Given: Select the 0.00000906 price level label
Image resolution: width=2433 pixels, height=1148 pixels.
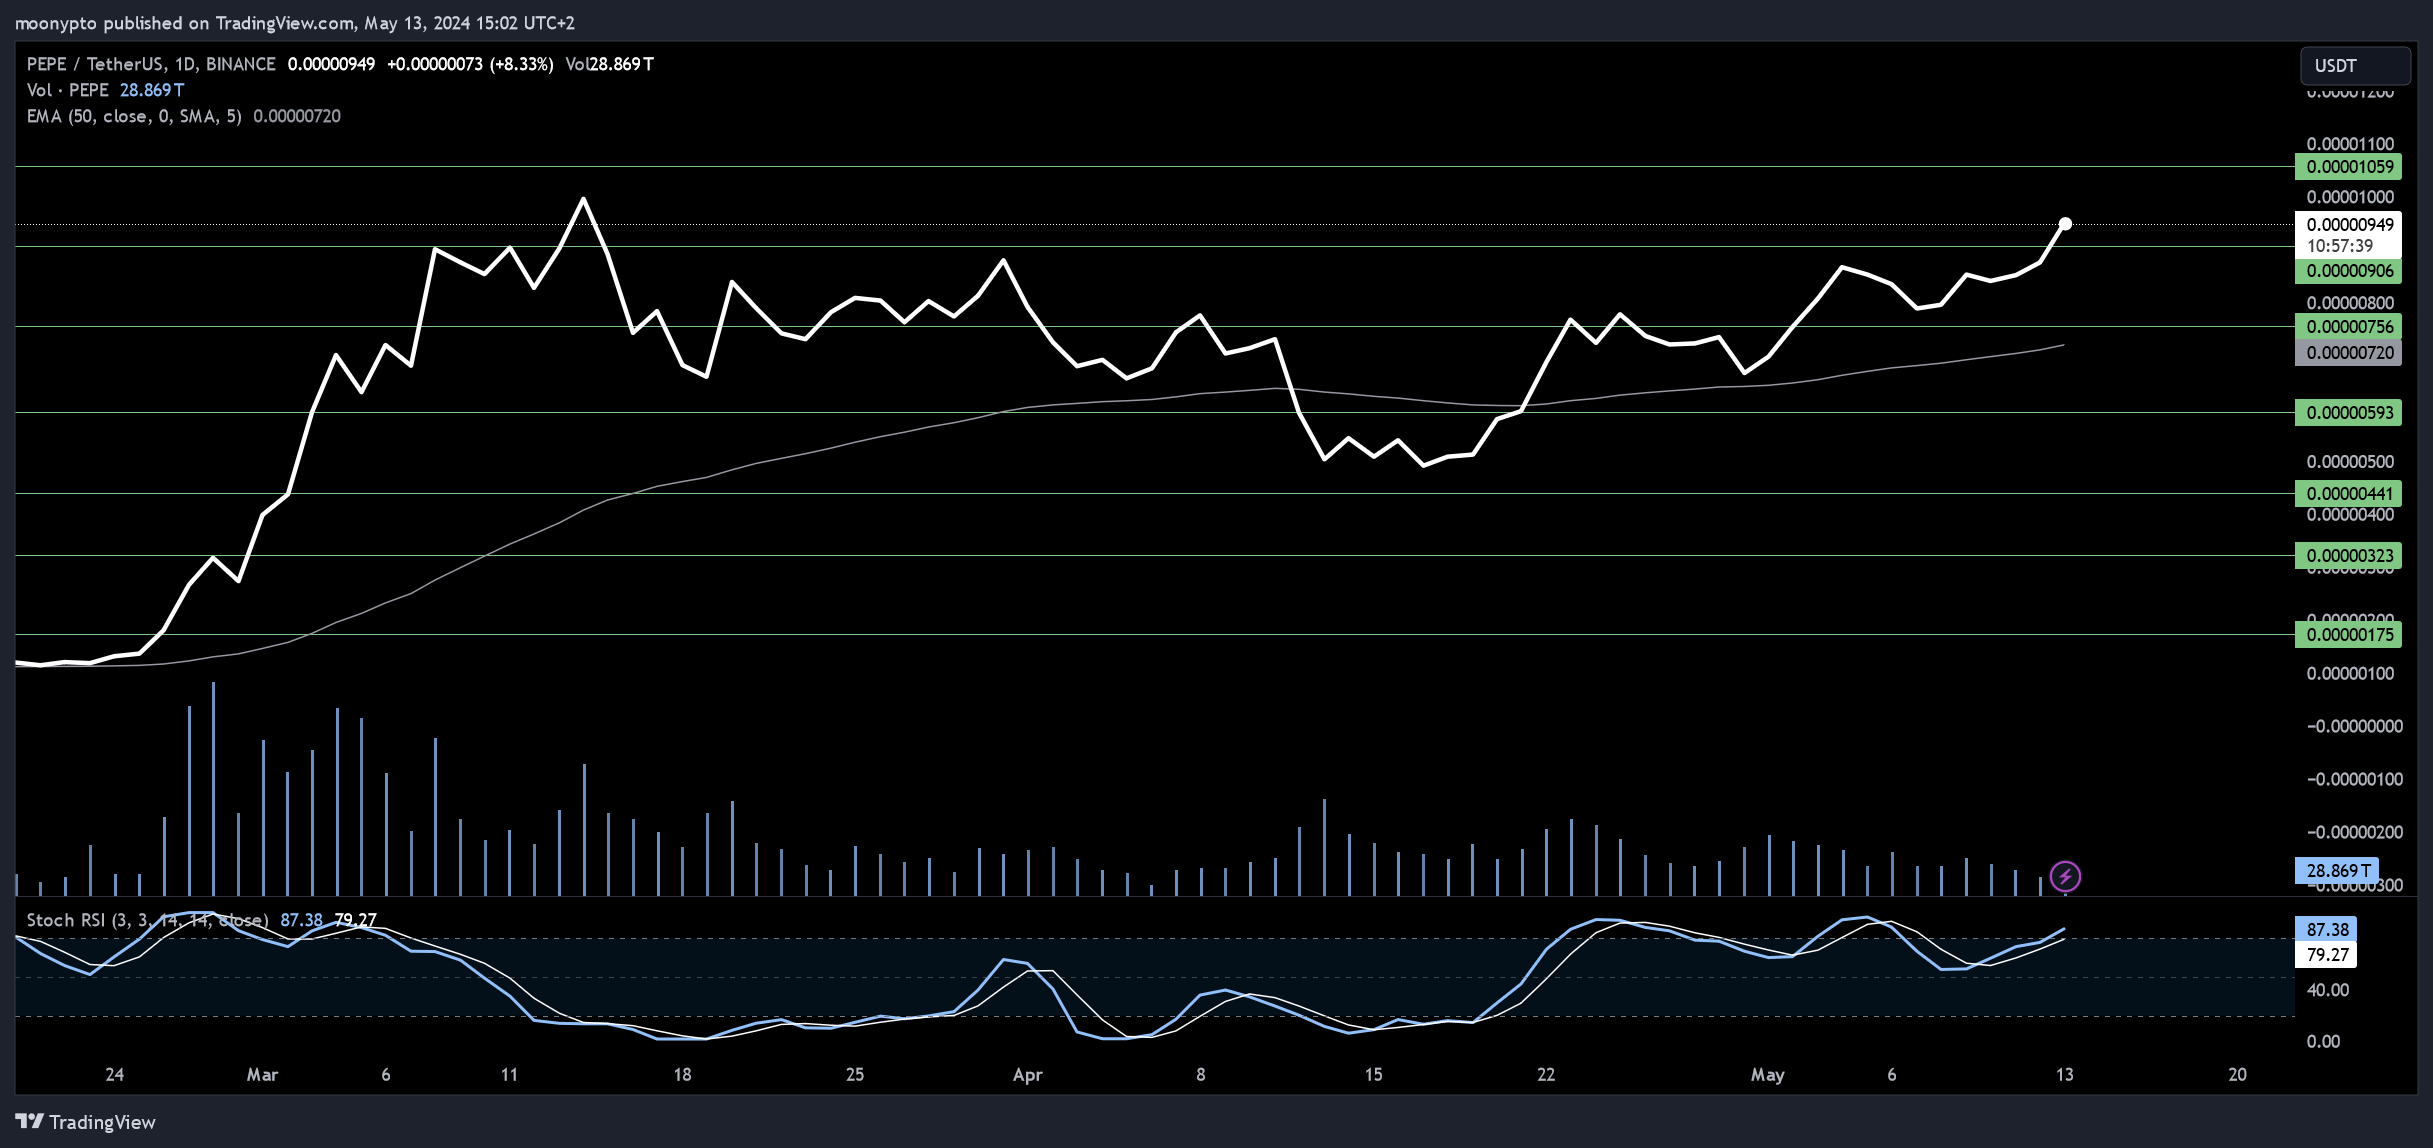Looking at the screenshot, I should (x=2348, y=271).
